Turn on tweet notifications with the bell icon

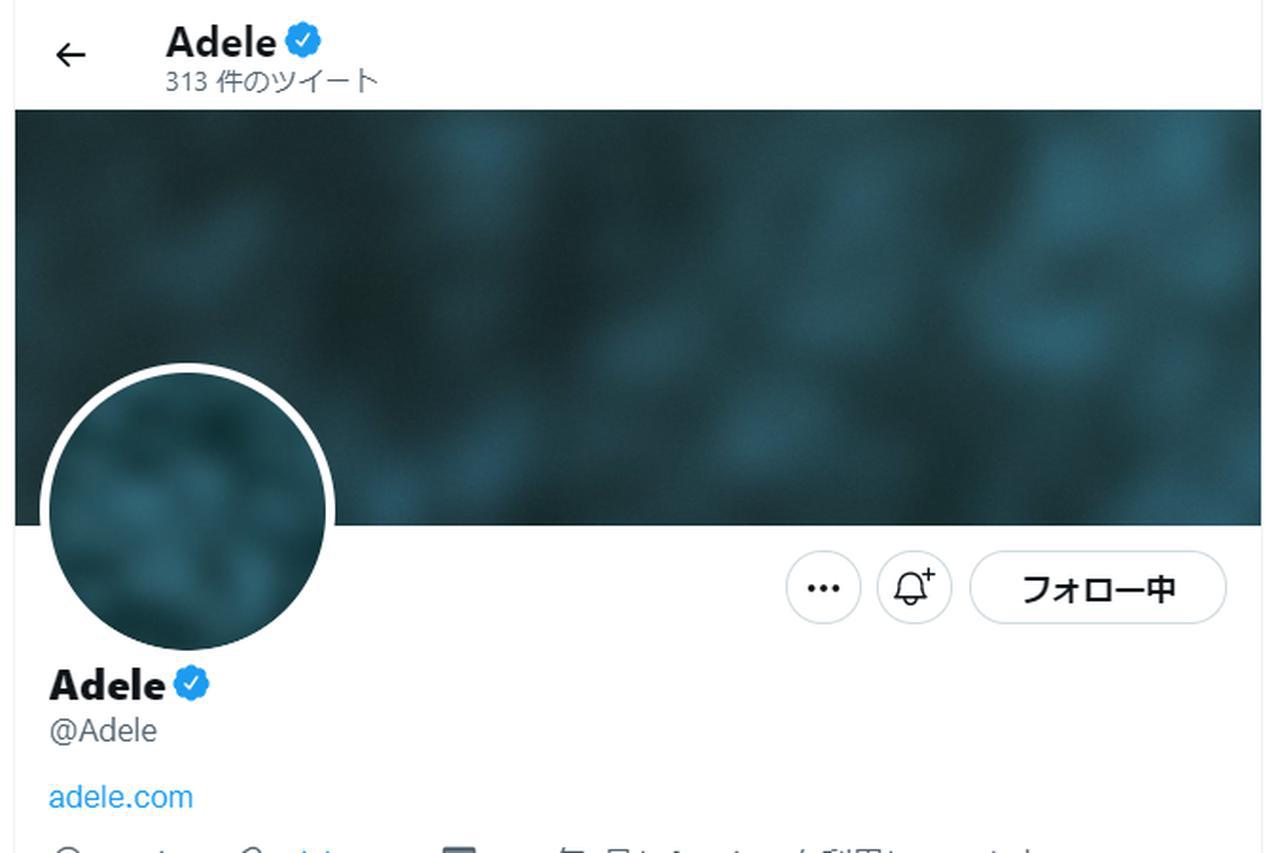click(x=914, y=588)
